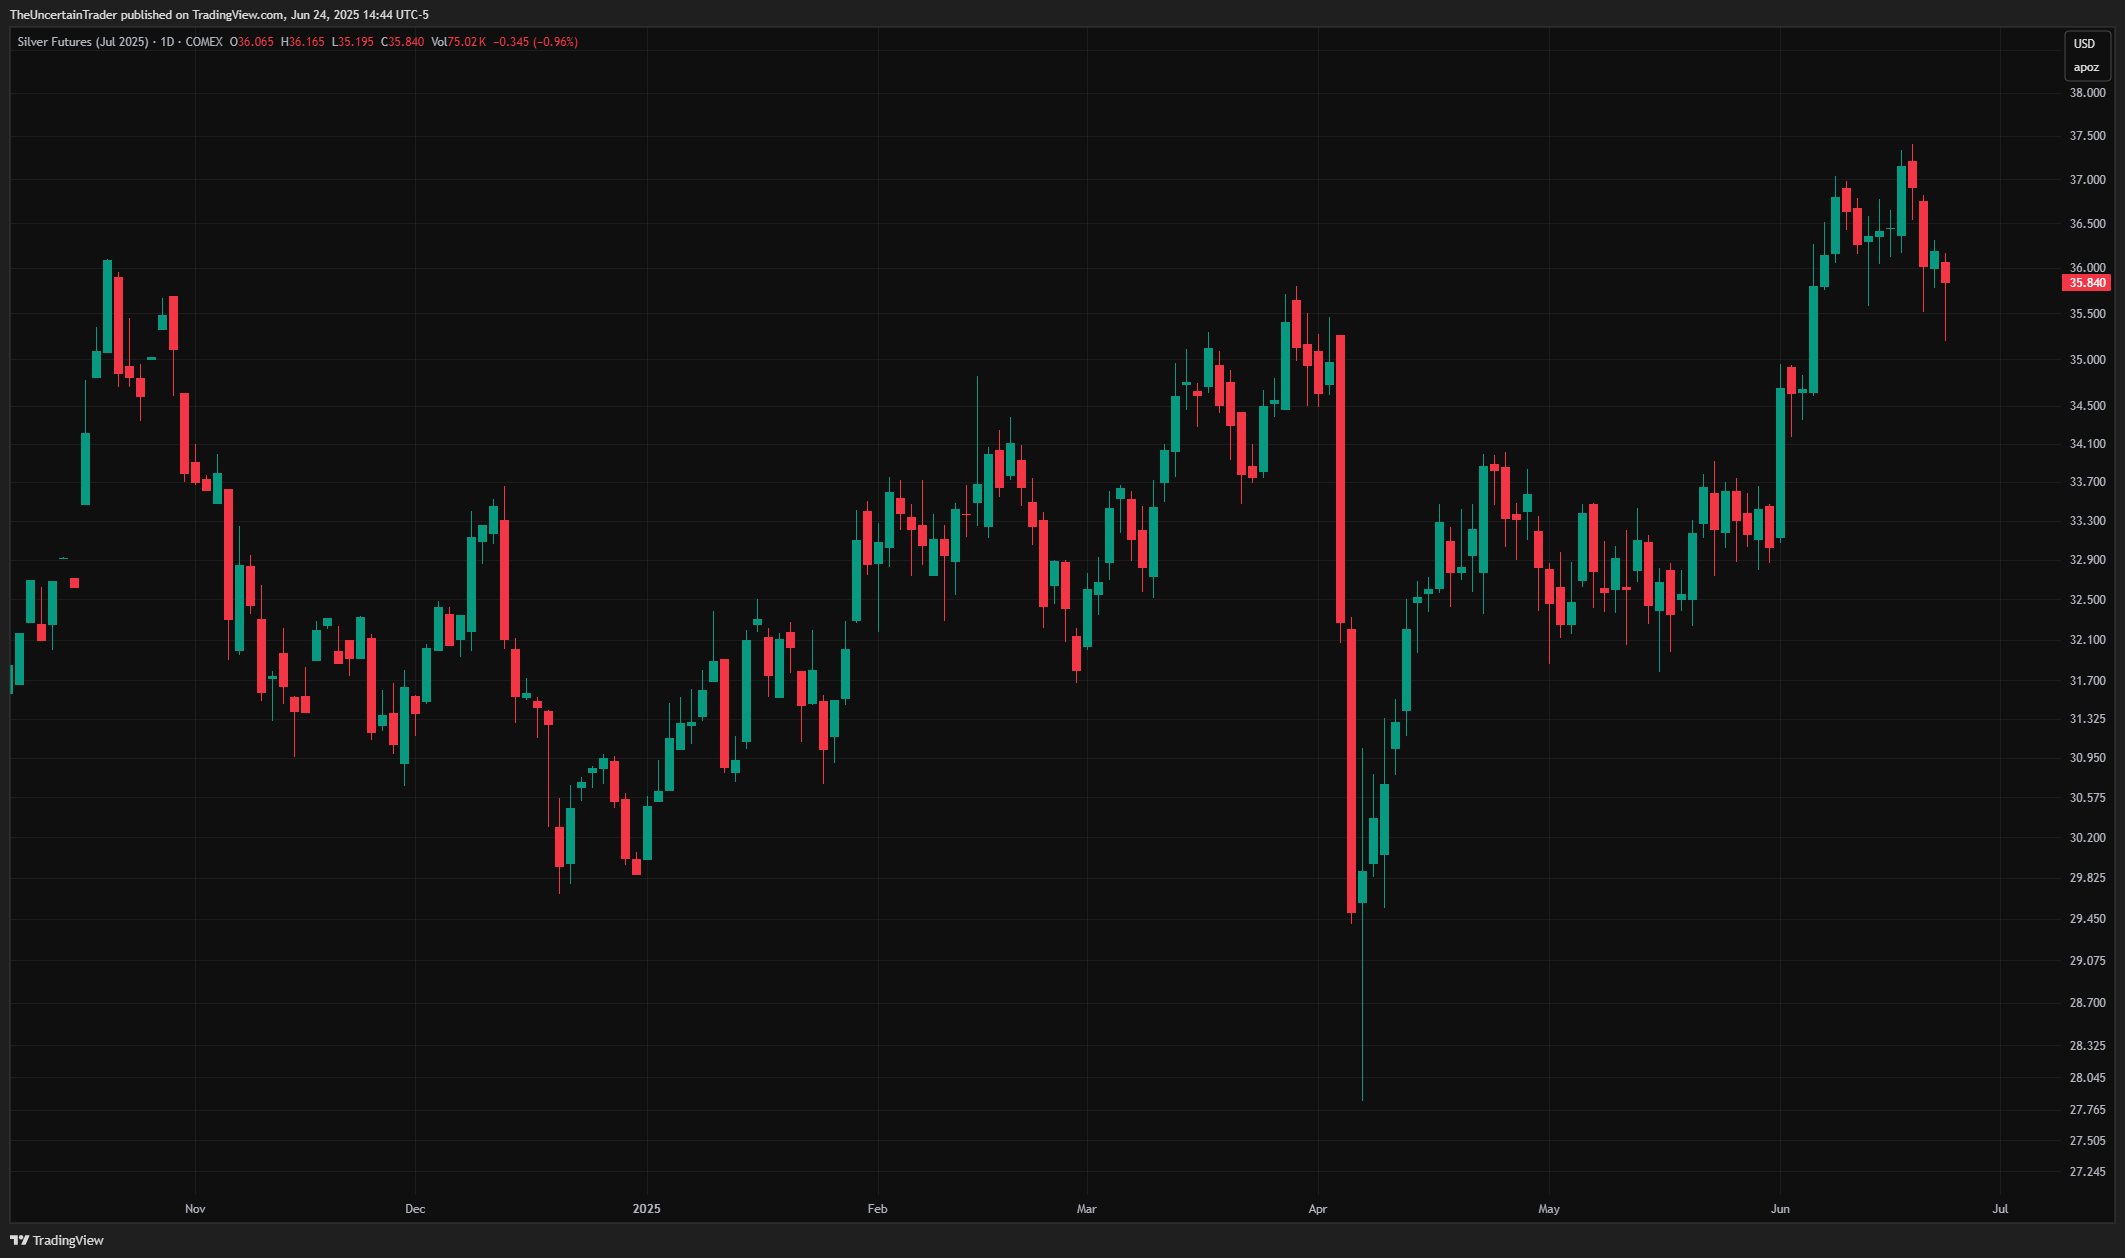Click the 'apoz' scale label
Screen dimensions: 2125x1258
[x=2086, y=68]
